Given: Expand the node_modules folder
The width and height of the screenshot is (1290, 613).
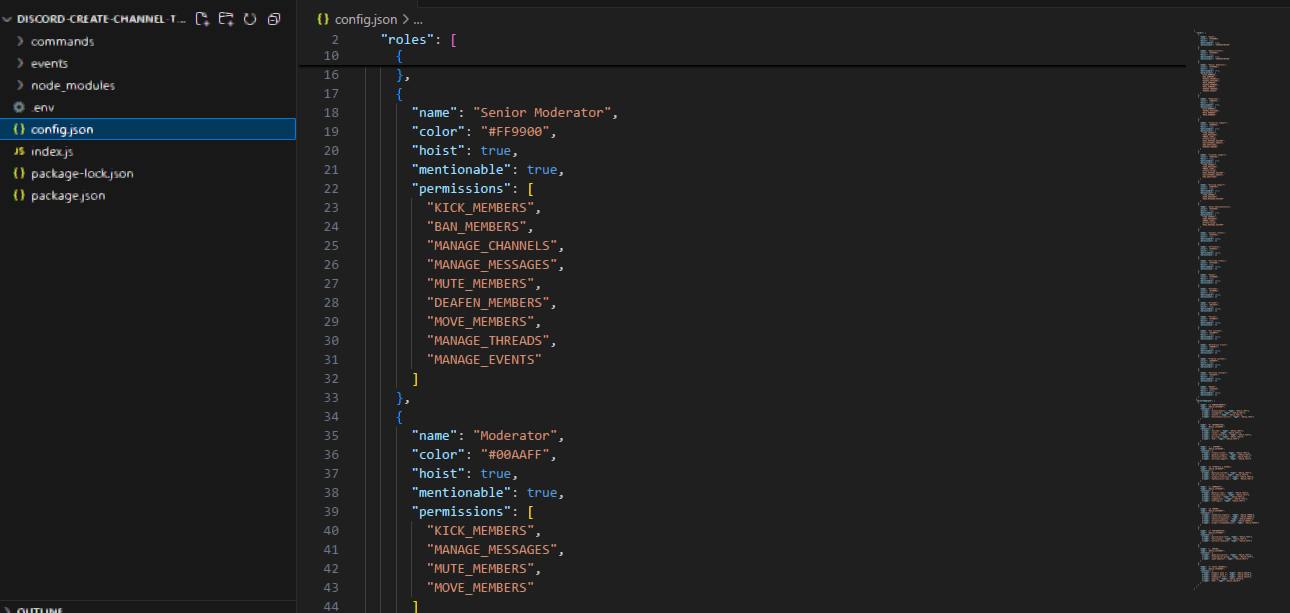Looking at the screenshot, I should point(21,85).
